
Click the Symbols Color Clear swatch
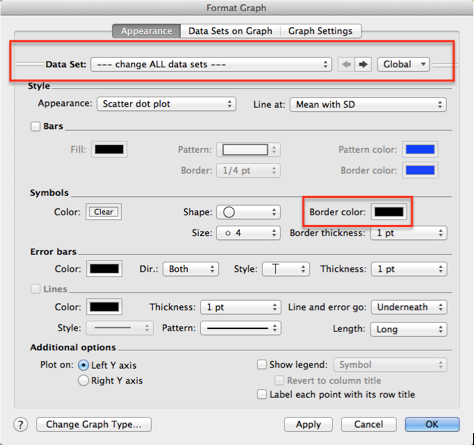104,212
